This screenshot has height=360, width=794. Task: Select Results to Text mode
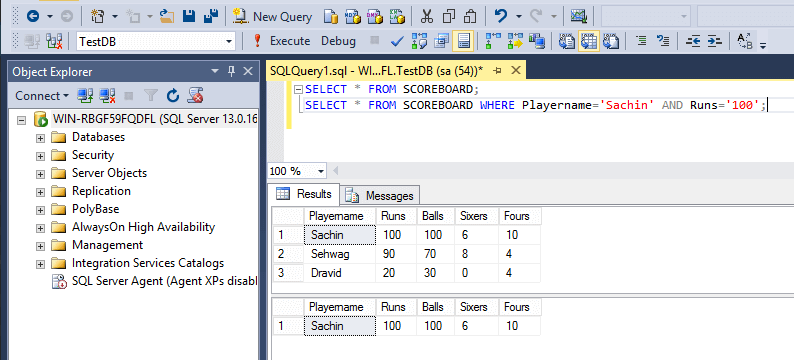tap(566, 41)
